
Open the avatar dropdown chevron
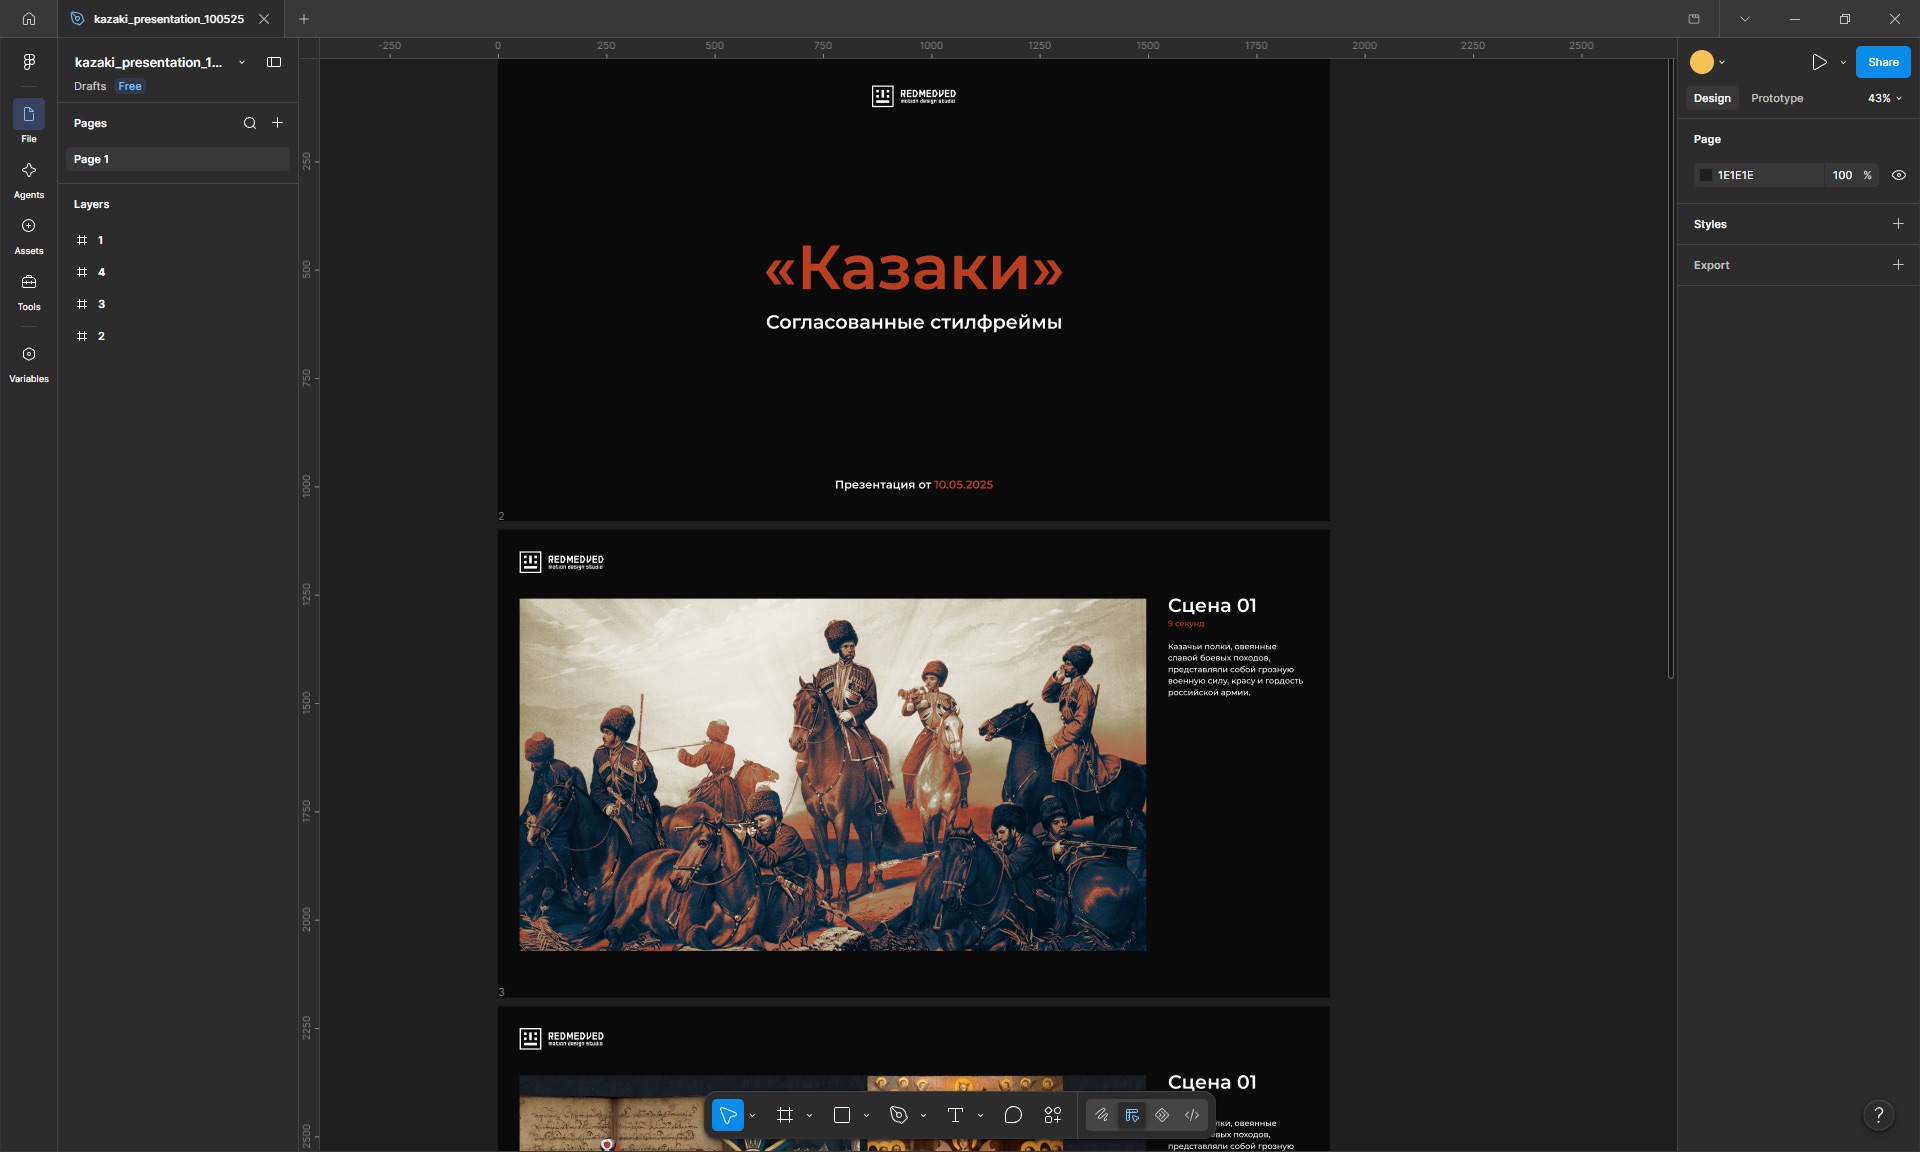point(1722,62)
